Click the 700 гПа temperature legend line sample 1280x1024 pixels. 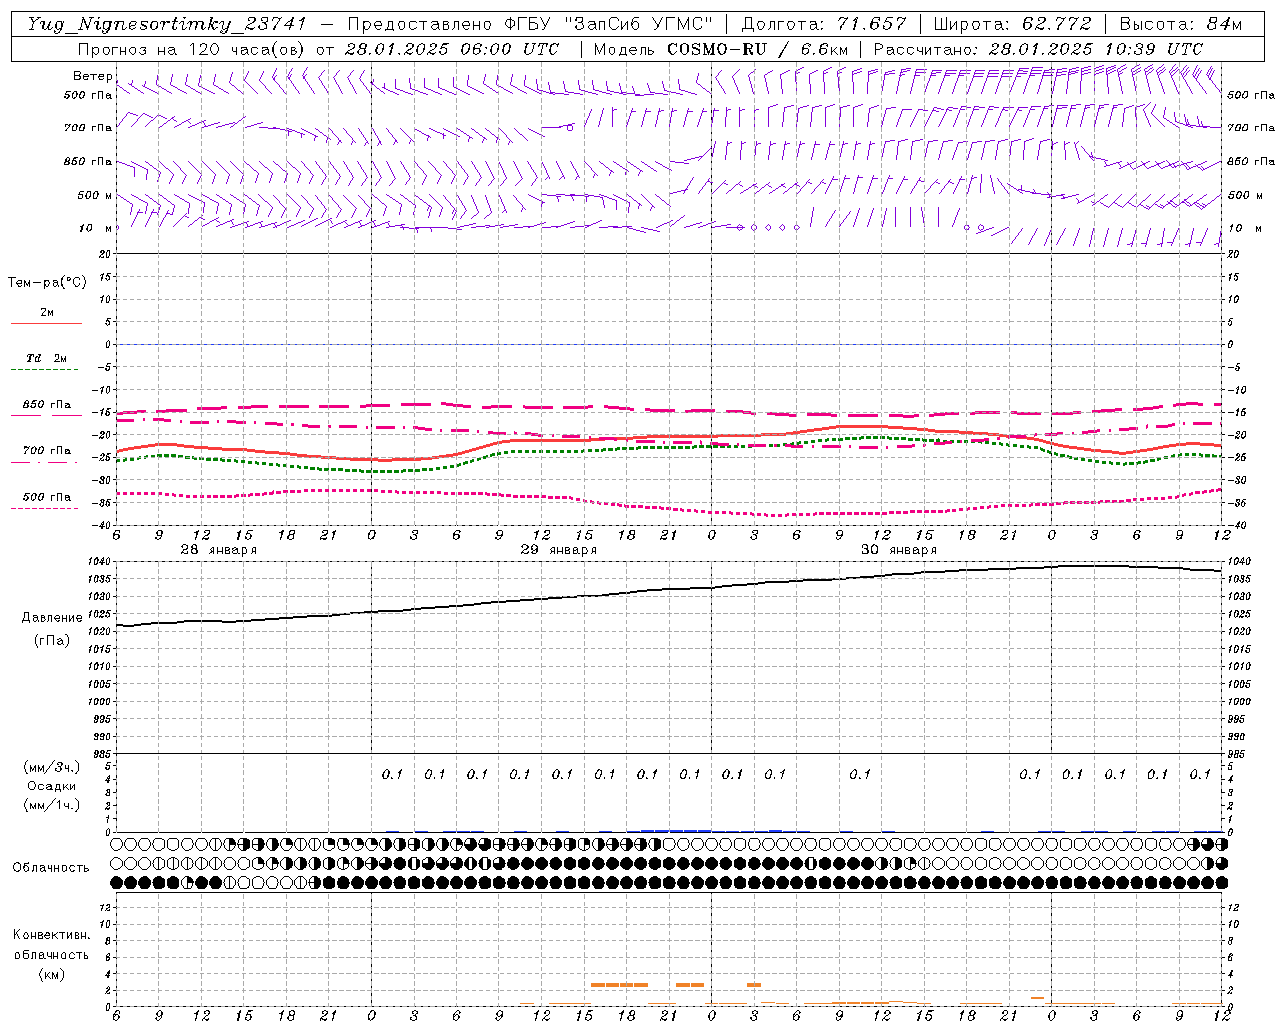(x=44, y=462)
